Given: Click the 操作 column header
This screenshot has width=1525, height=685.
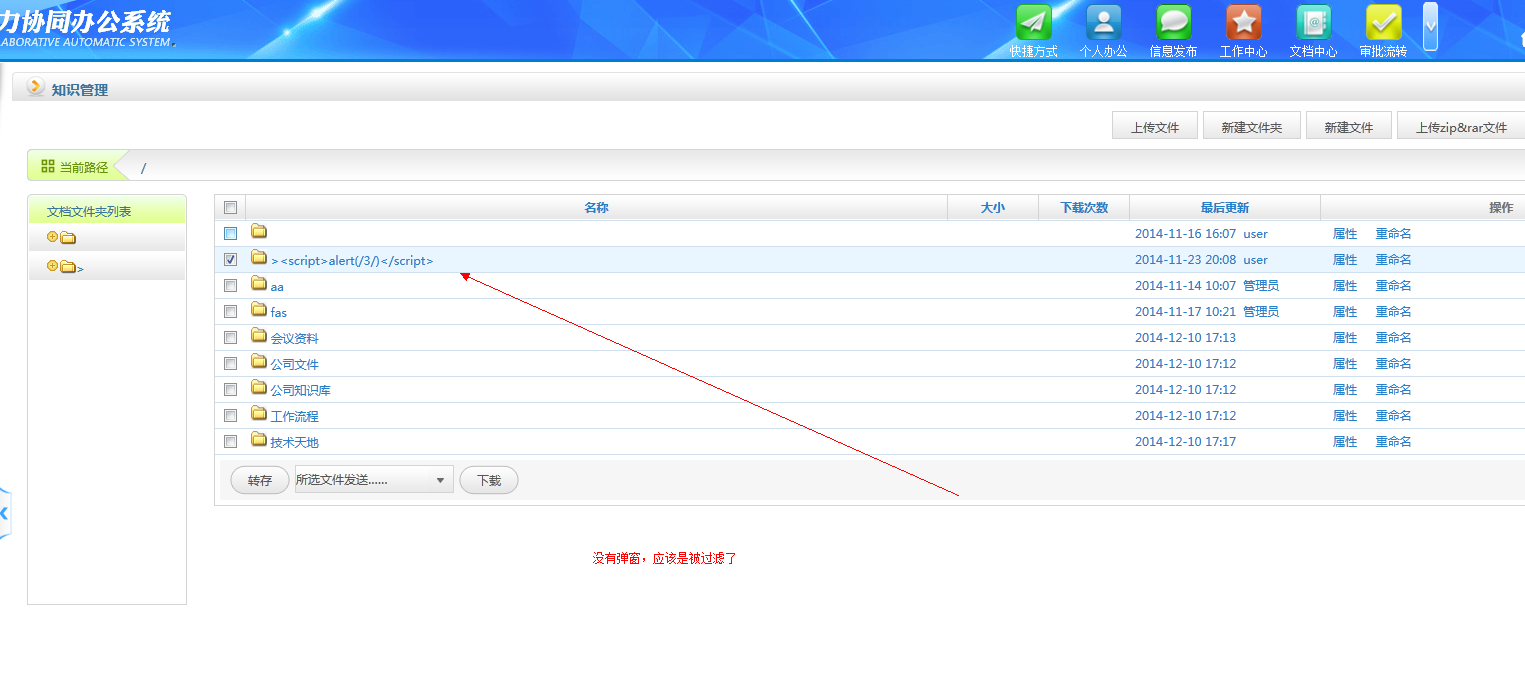Looking at the screenshot, I should tap(1501, 207).
